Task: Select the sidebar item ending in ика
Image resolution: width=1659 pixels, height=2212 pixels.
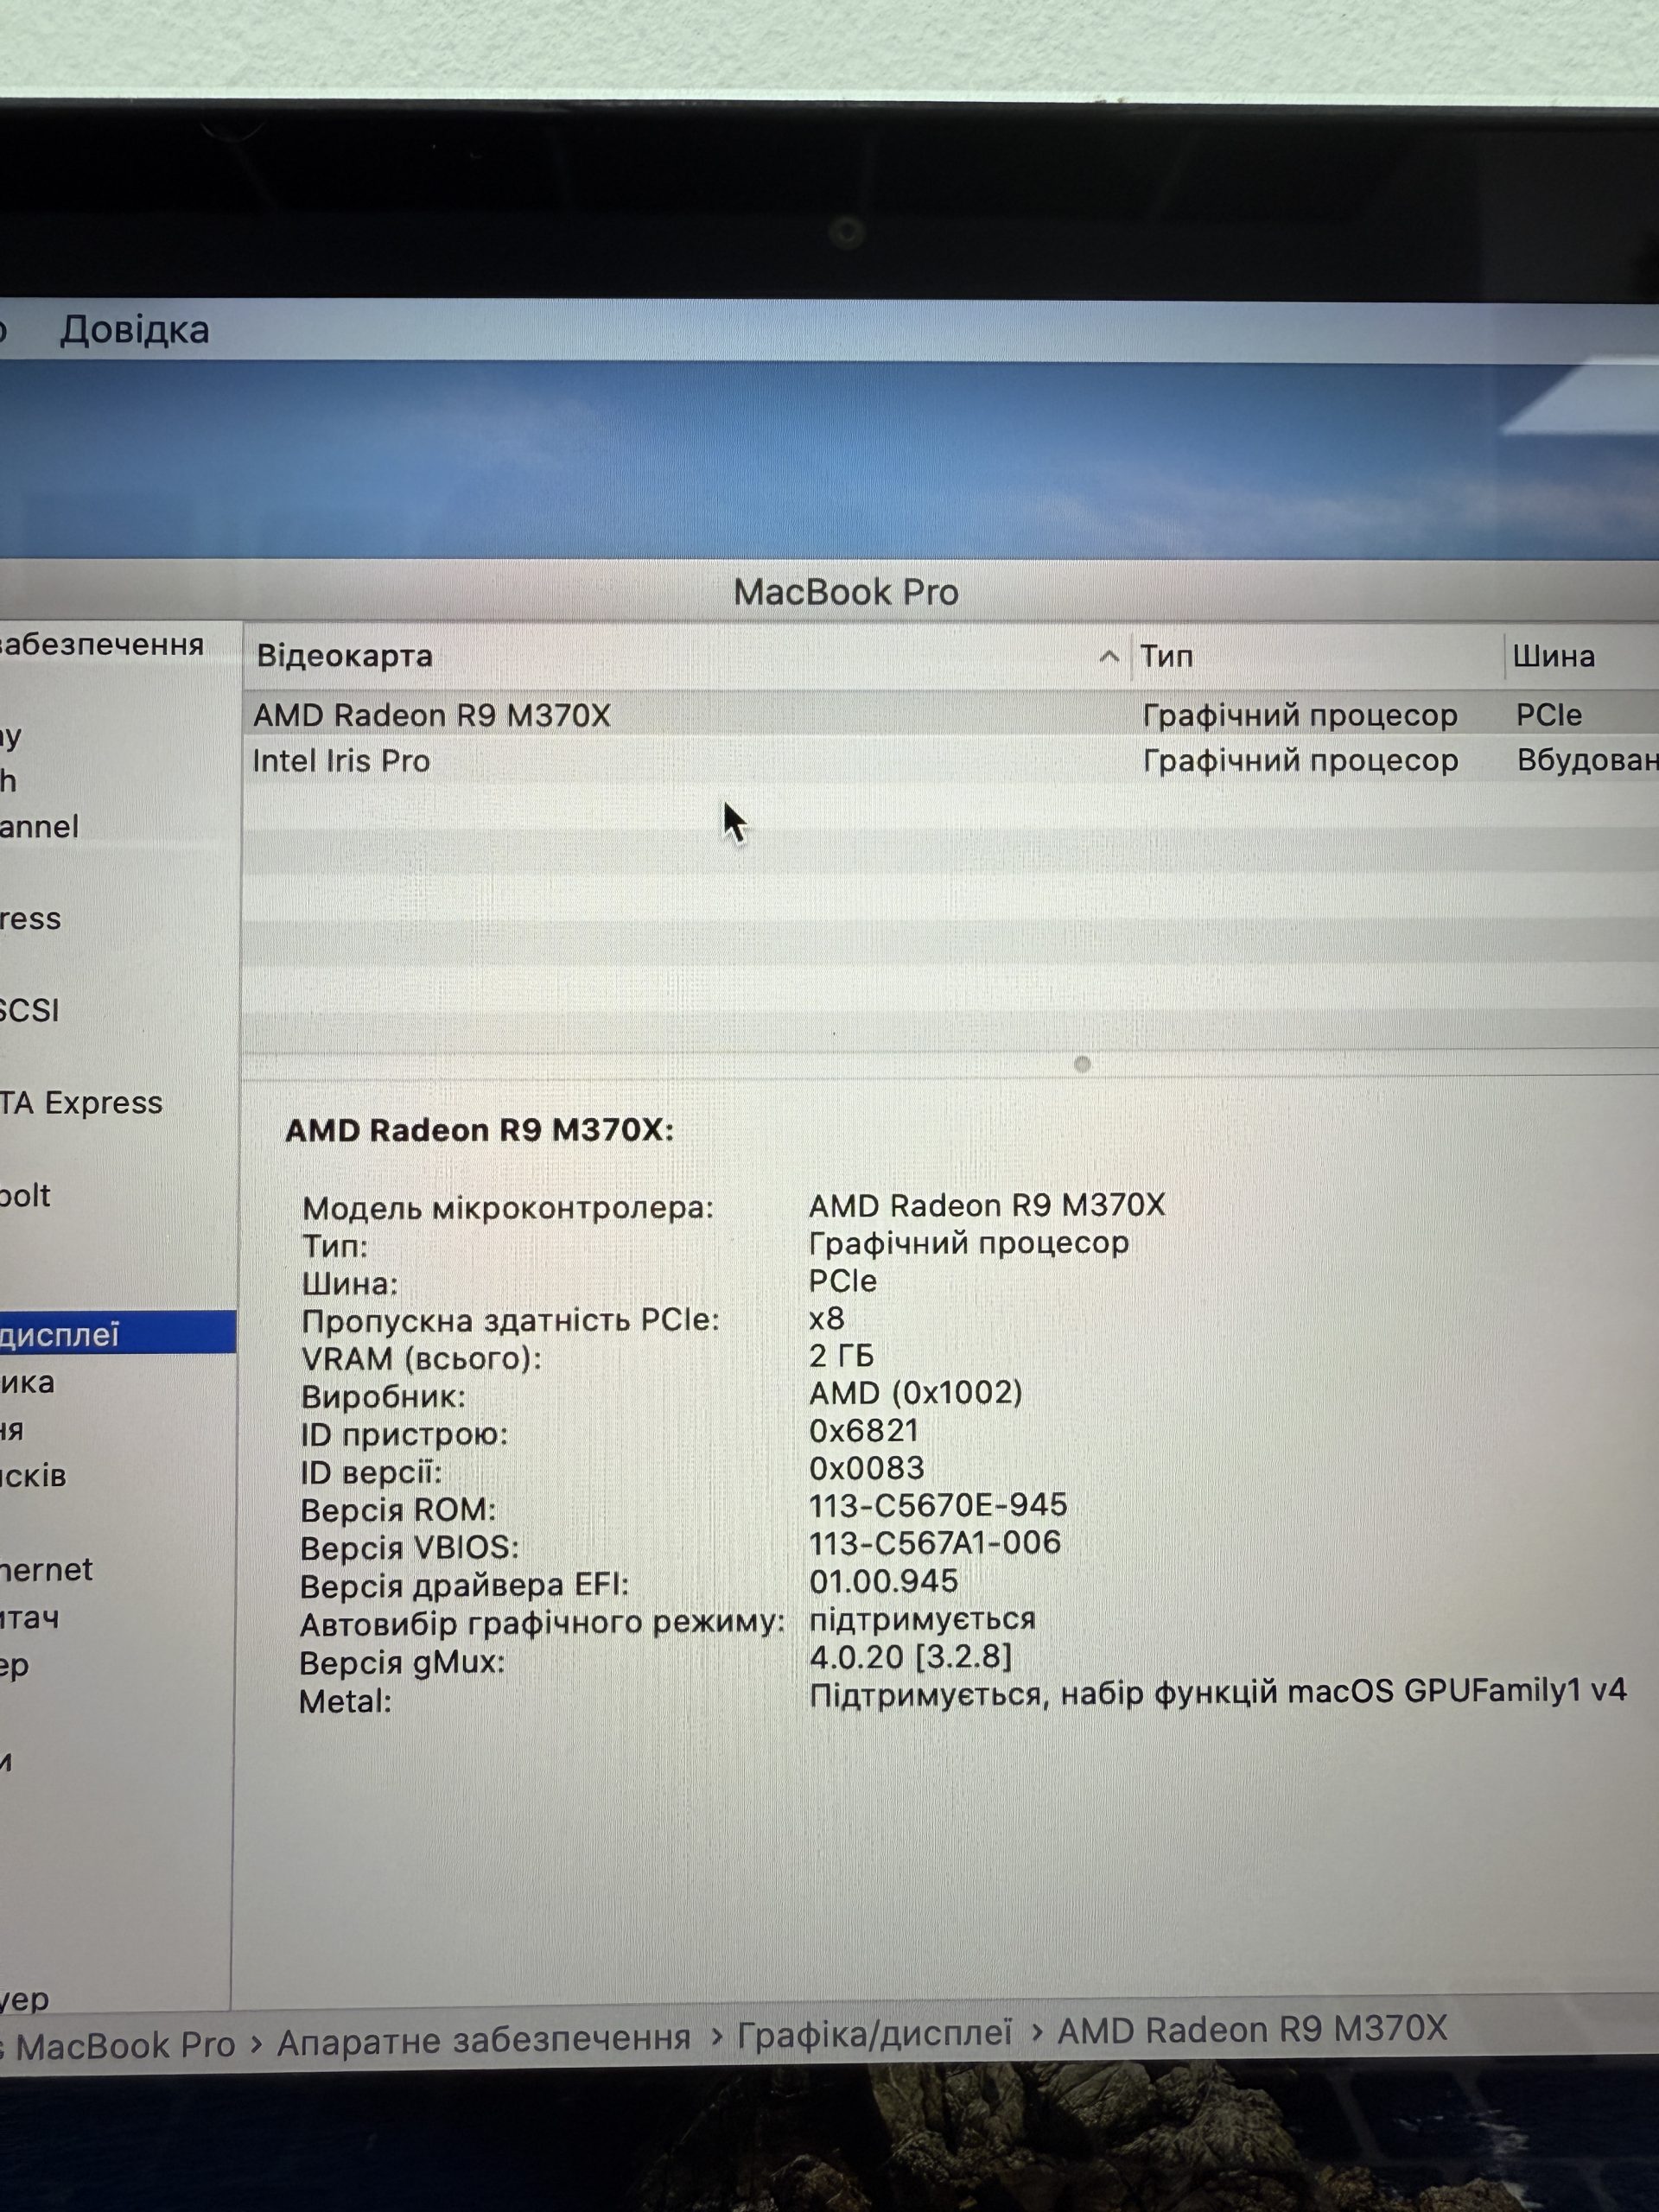Action: (27, 1382)
